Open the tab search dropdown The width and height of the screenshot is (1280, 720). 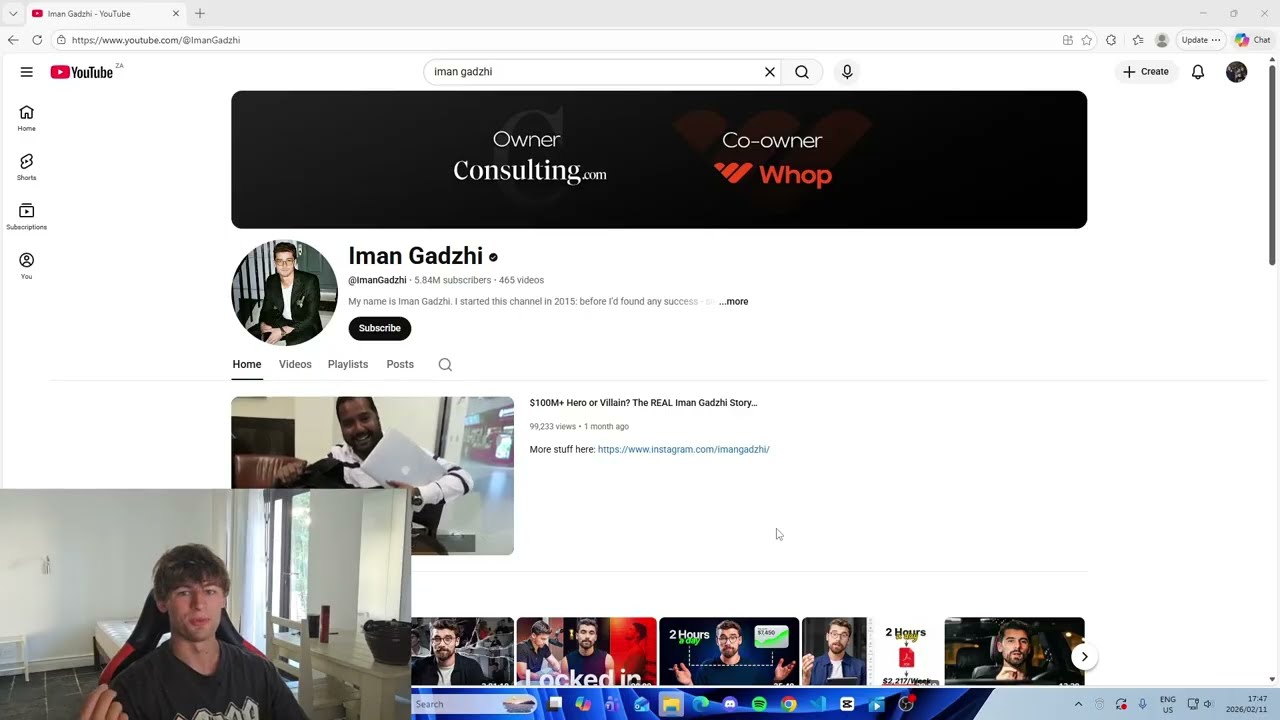13,14
